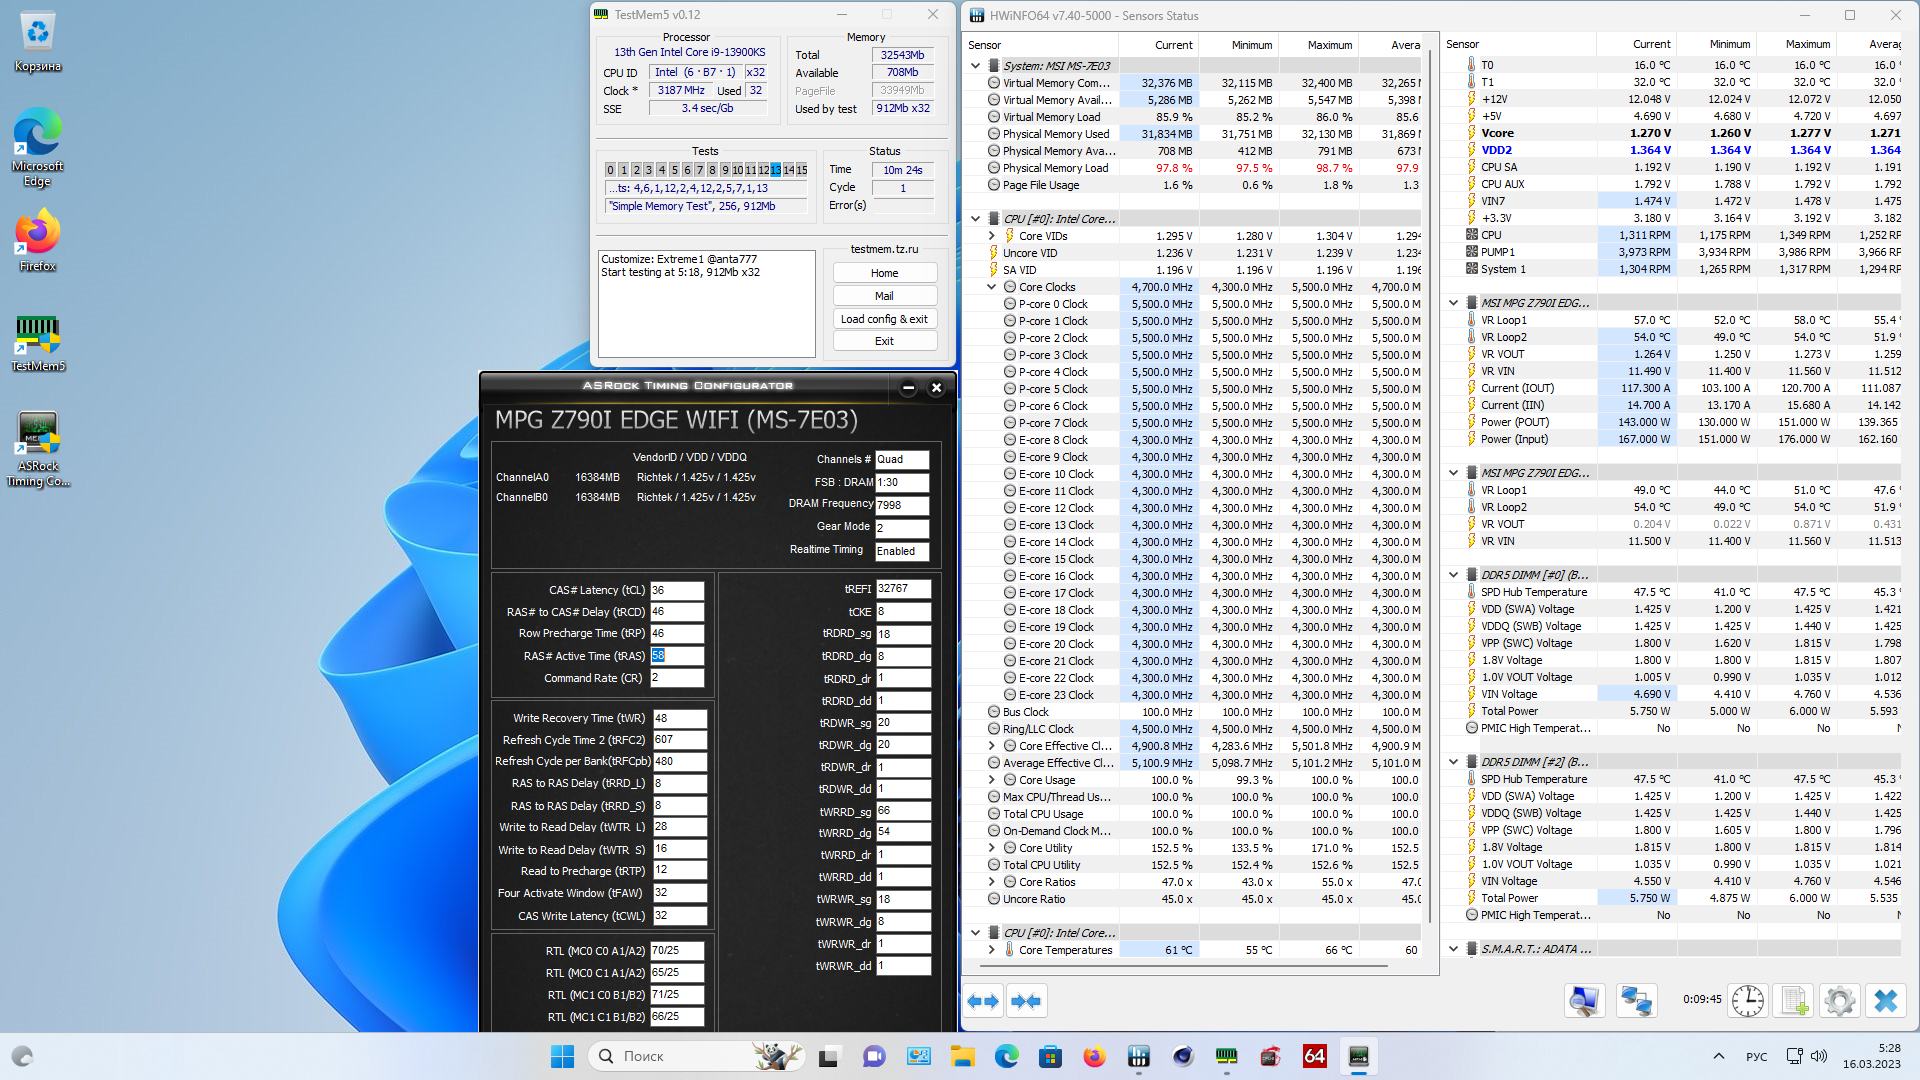
Task: Click the blue X close sensors icon
Action: [1885, 1001]
